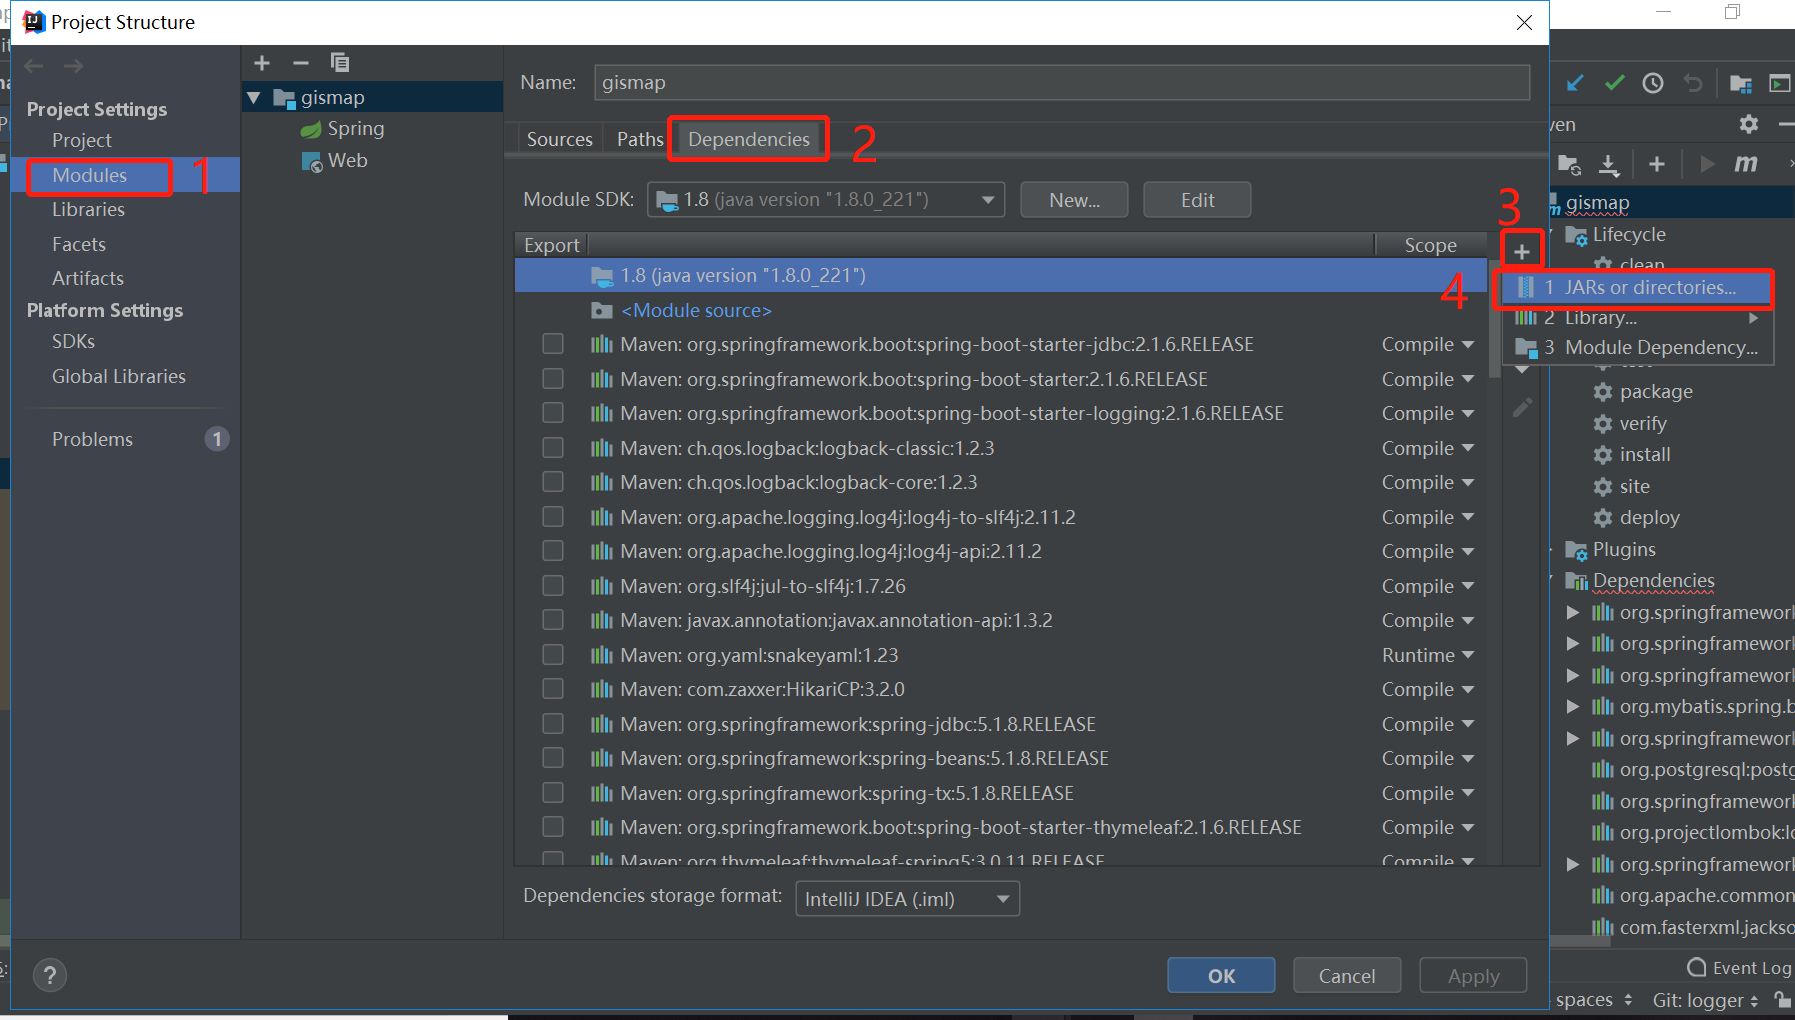Collapse the gismap module tree node
This screenshot has height=1020, width=1795.
coord(254,98)
